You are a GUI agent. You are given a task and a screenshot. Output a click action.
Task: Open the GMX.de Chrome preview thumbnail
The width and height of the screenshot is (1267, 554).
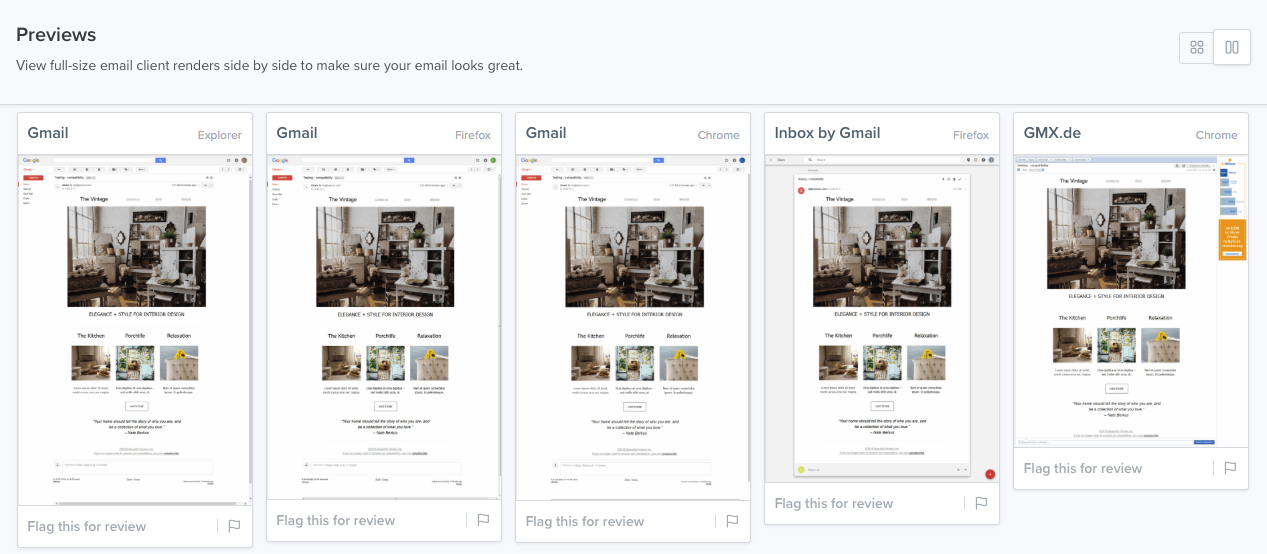coord(1131,301)
